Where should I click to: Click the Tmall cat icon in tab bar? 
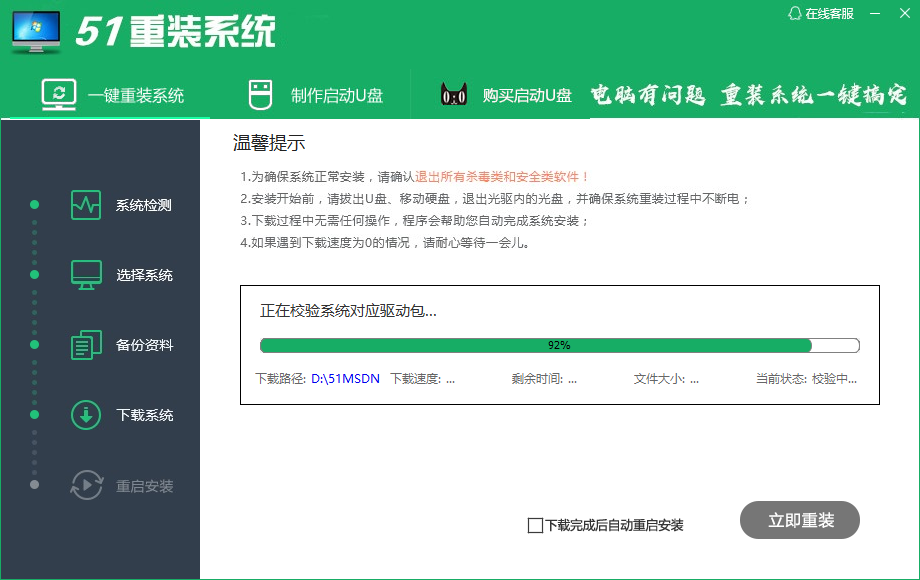pos(454,95)
